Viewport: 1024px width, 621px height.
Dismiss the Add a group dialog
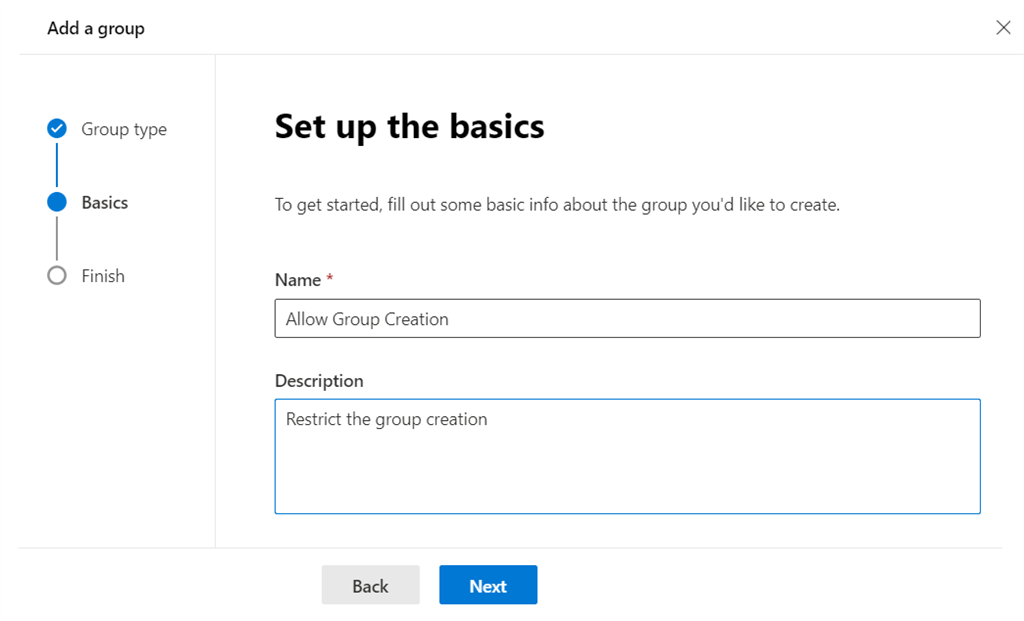click(1004, 27)
